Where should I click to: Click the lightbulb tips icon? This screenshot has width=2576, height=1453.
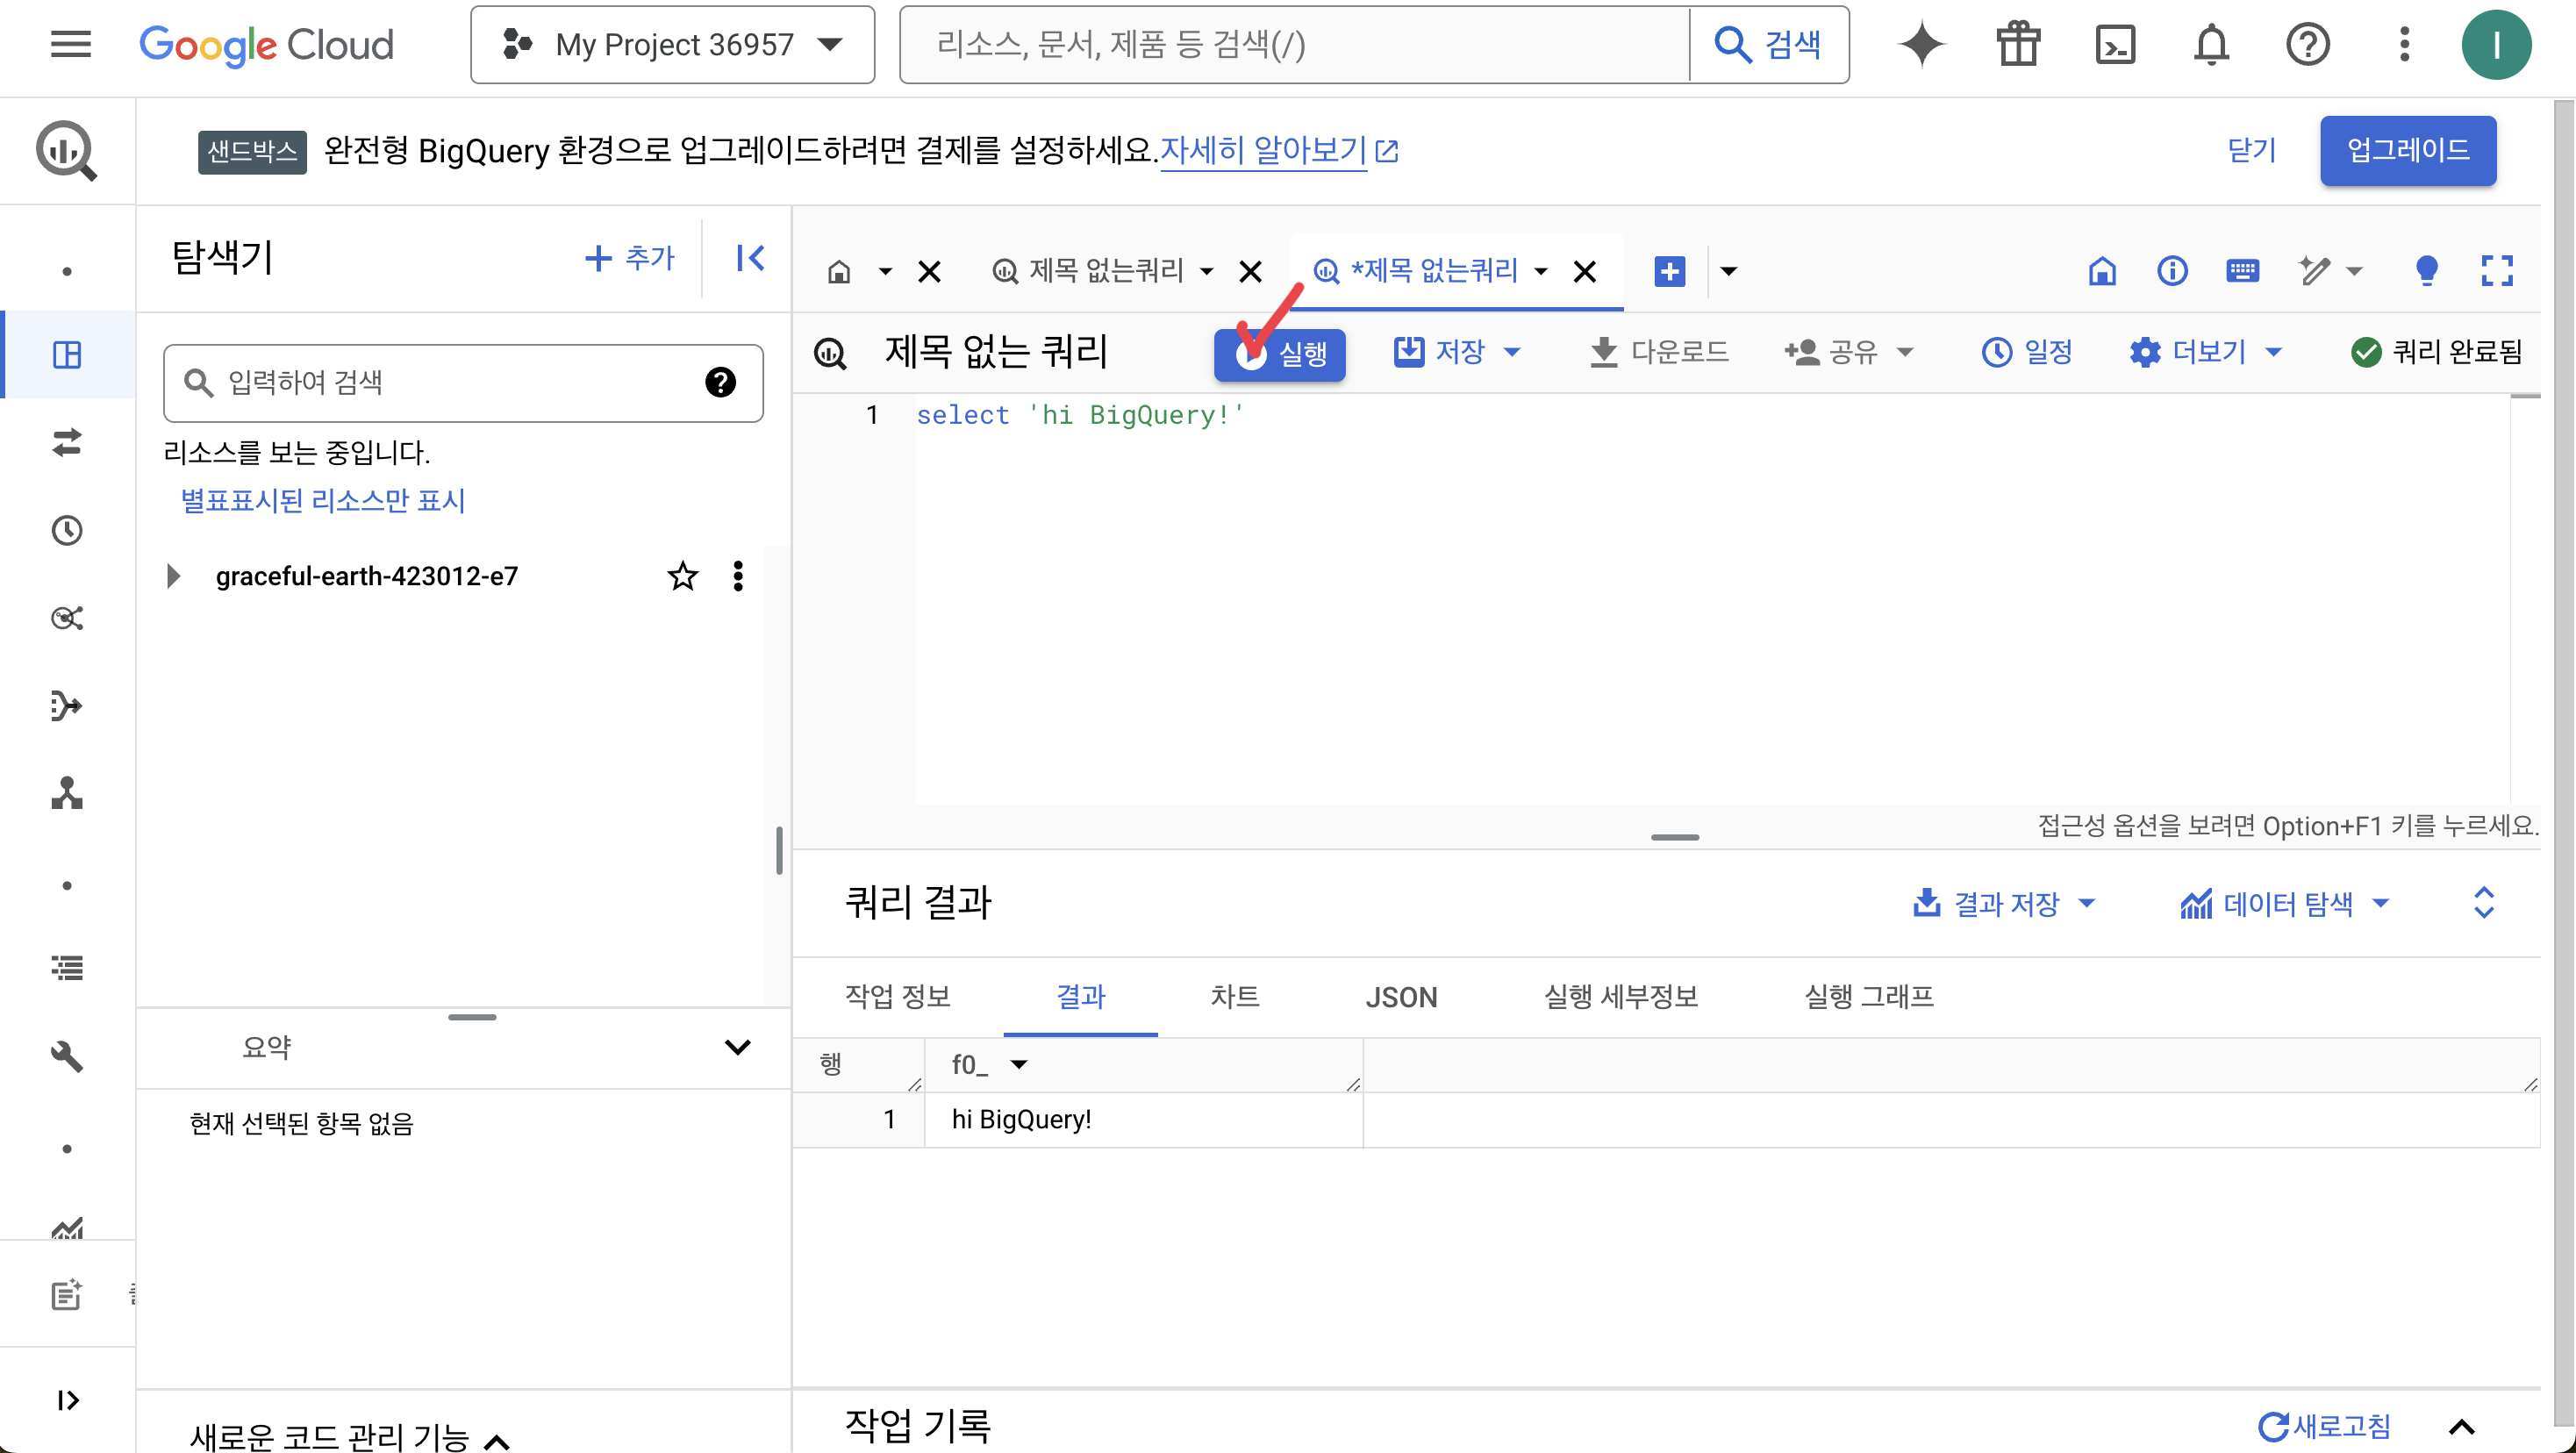coord(2426,271)
